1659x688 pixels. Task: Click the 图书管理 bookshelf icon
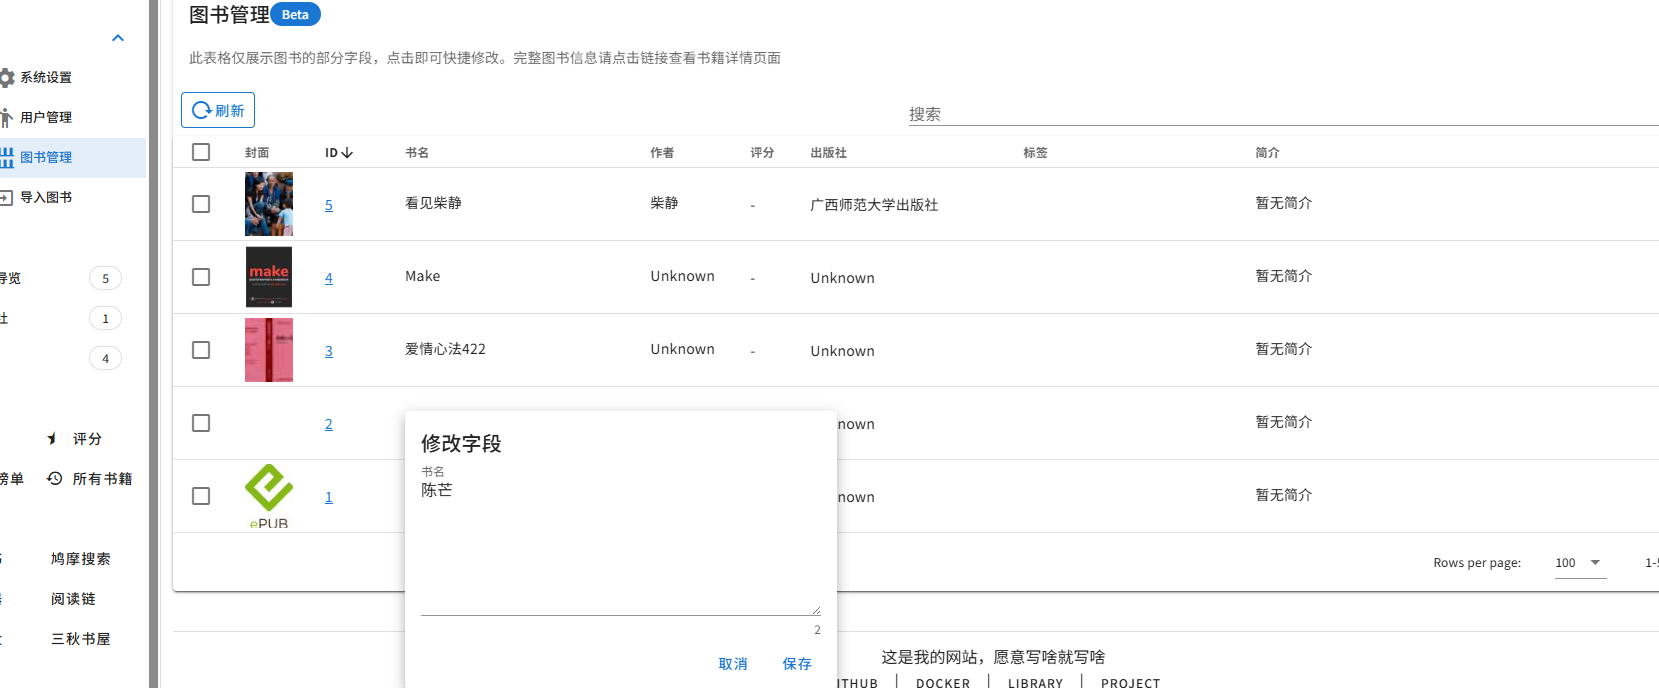tap(7, 157)
